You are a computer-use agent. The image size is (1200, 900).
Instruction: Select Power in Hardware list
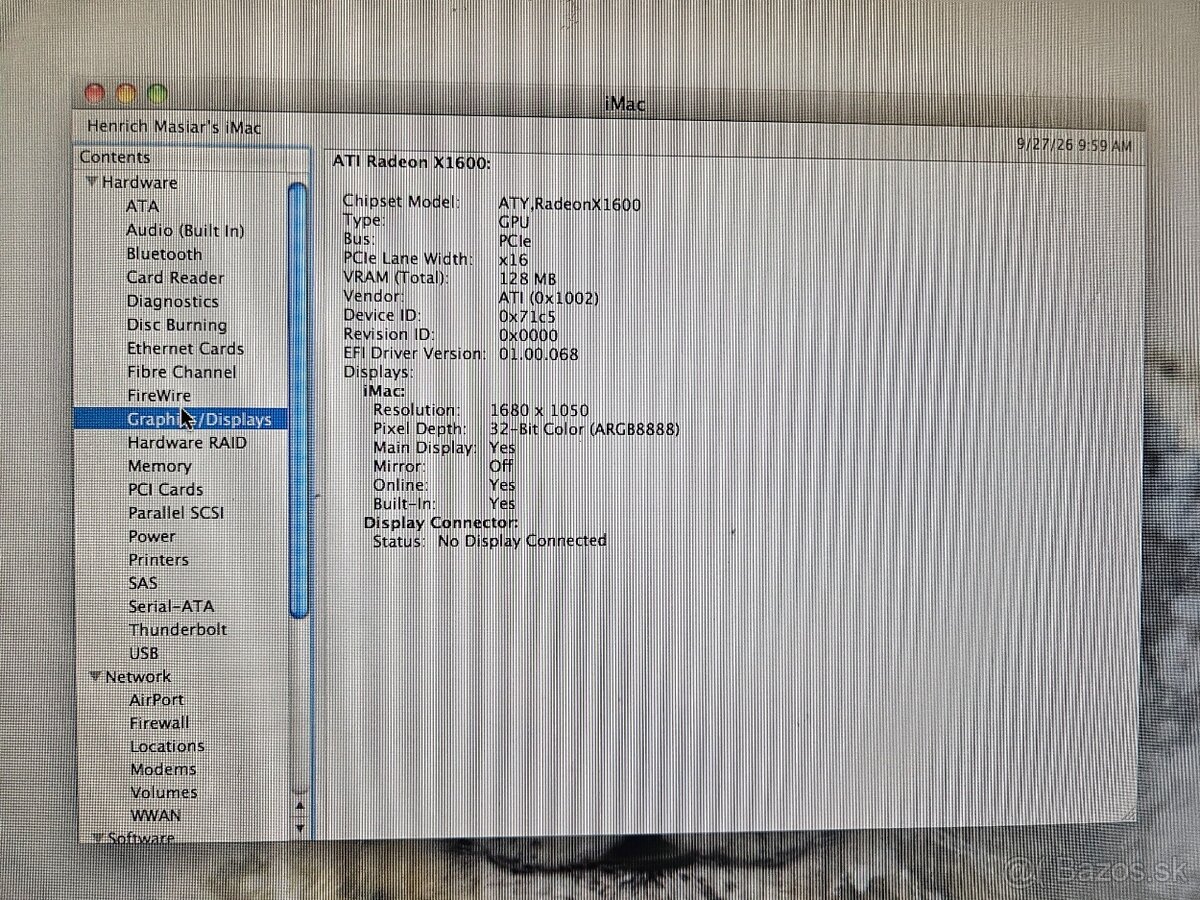click(151, 536)
